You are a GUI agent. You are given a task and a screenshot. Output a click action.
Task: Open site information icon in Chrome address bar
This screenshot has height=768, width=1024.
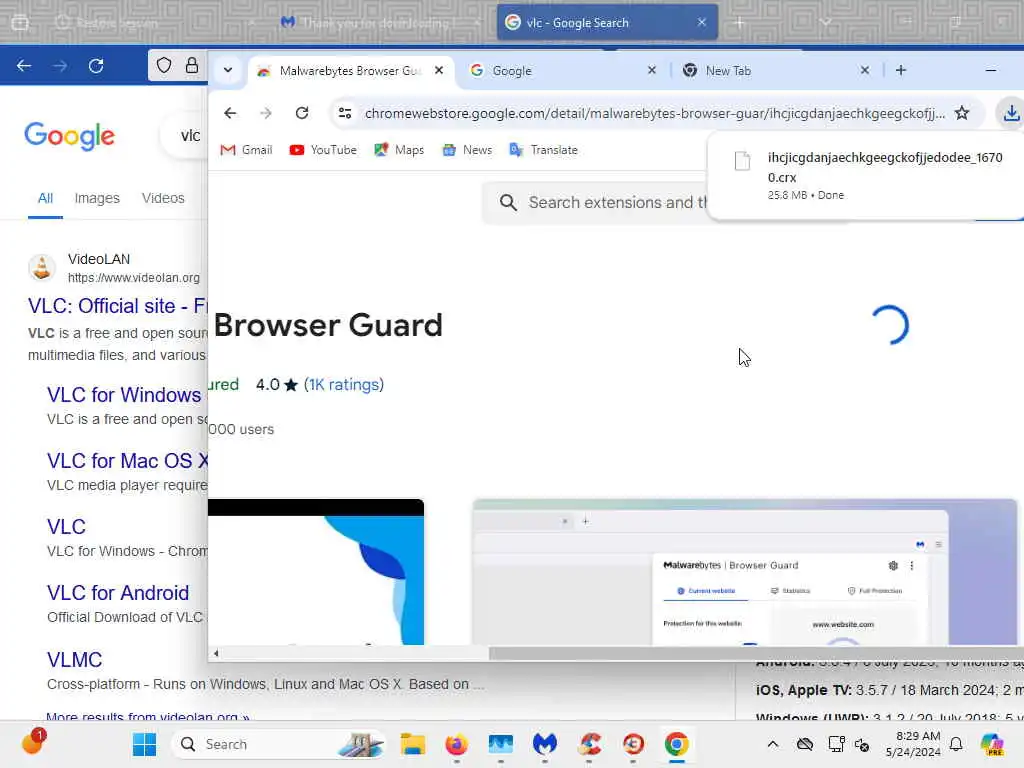[x=345, y=113]
